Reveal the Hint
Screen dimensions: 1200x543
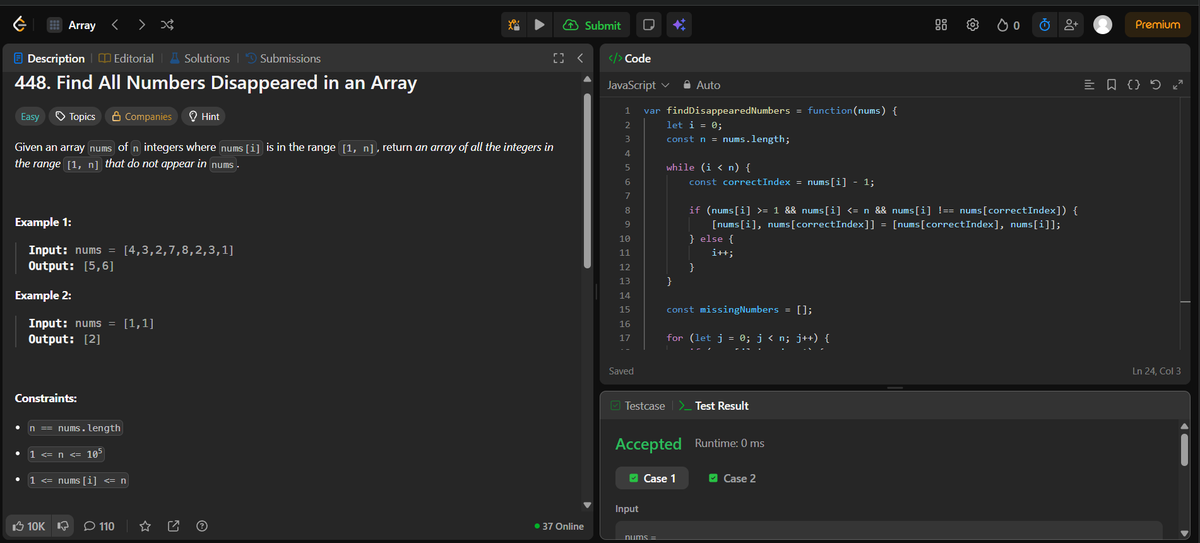(203, 117)
